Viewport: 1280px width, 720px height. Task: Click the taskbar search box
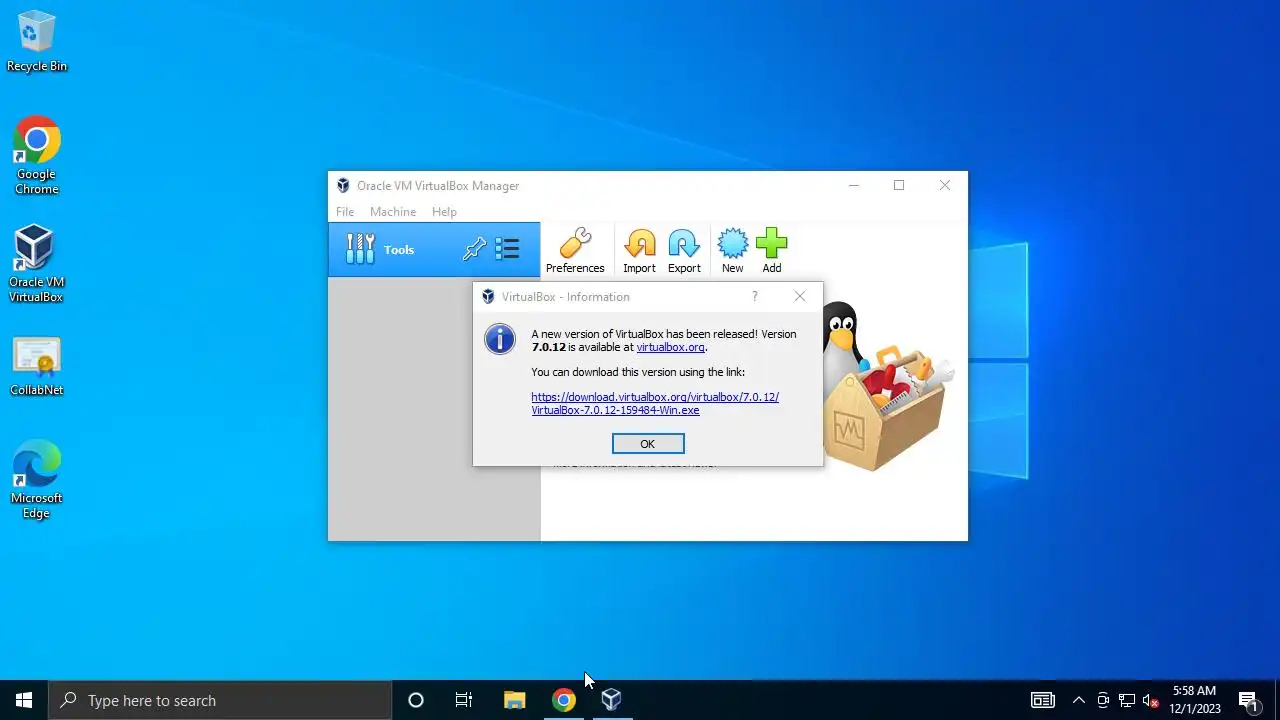coord(220,700)
